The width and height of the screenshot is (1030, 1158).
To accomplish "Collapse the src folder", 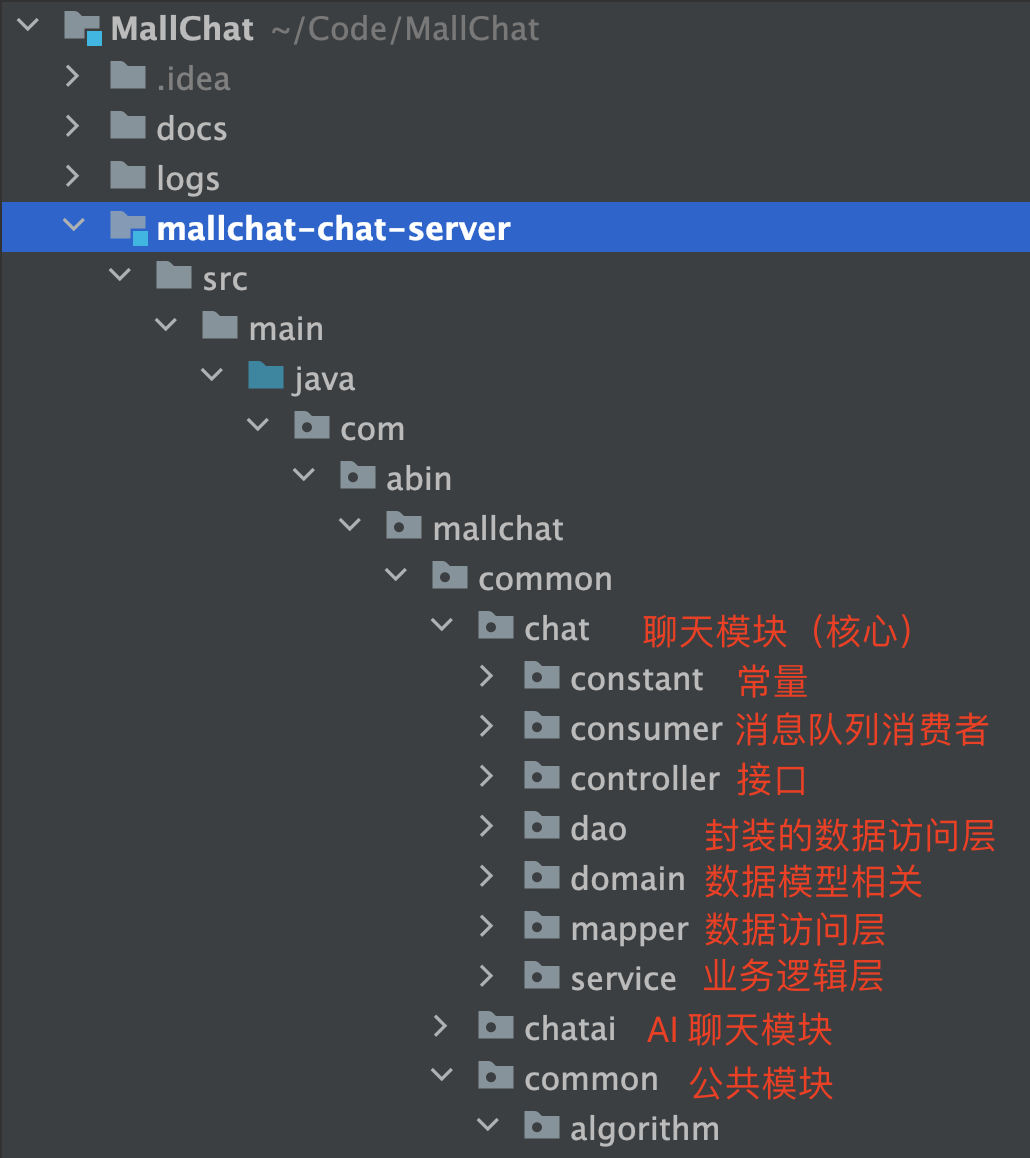I will click(x=120, y=274).
